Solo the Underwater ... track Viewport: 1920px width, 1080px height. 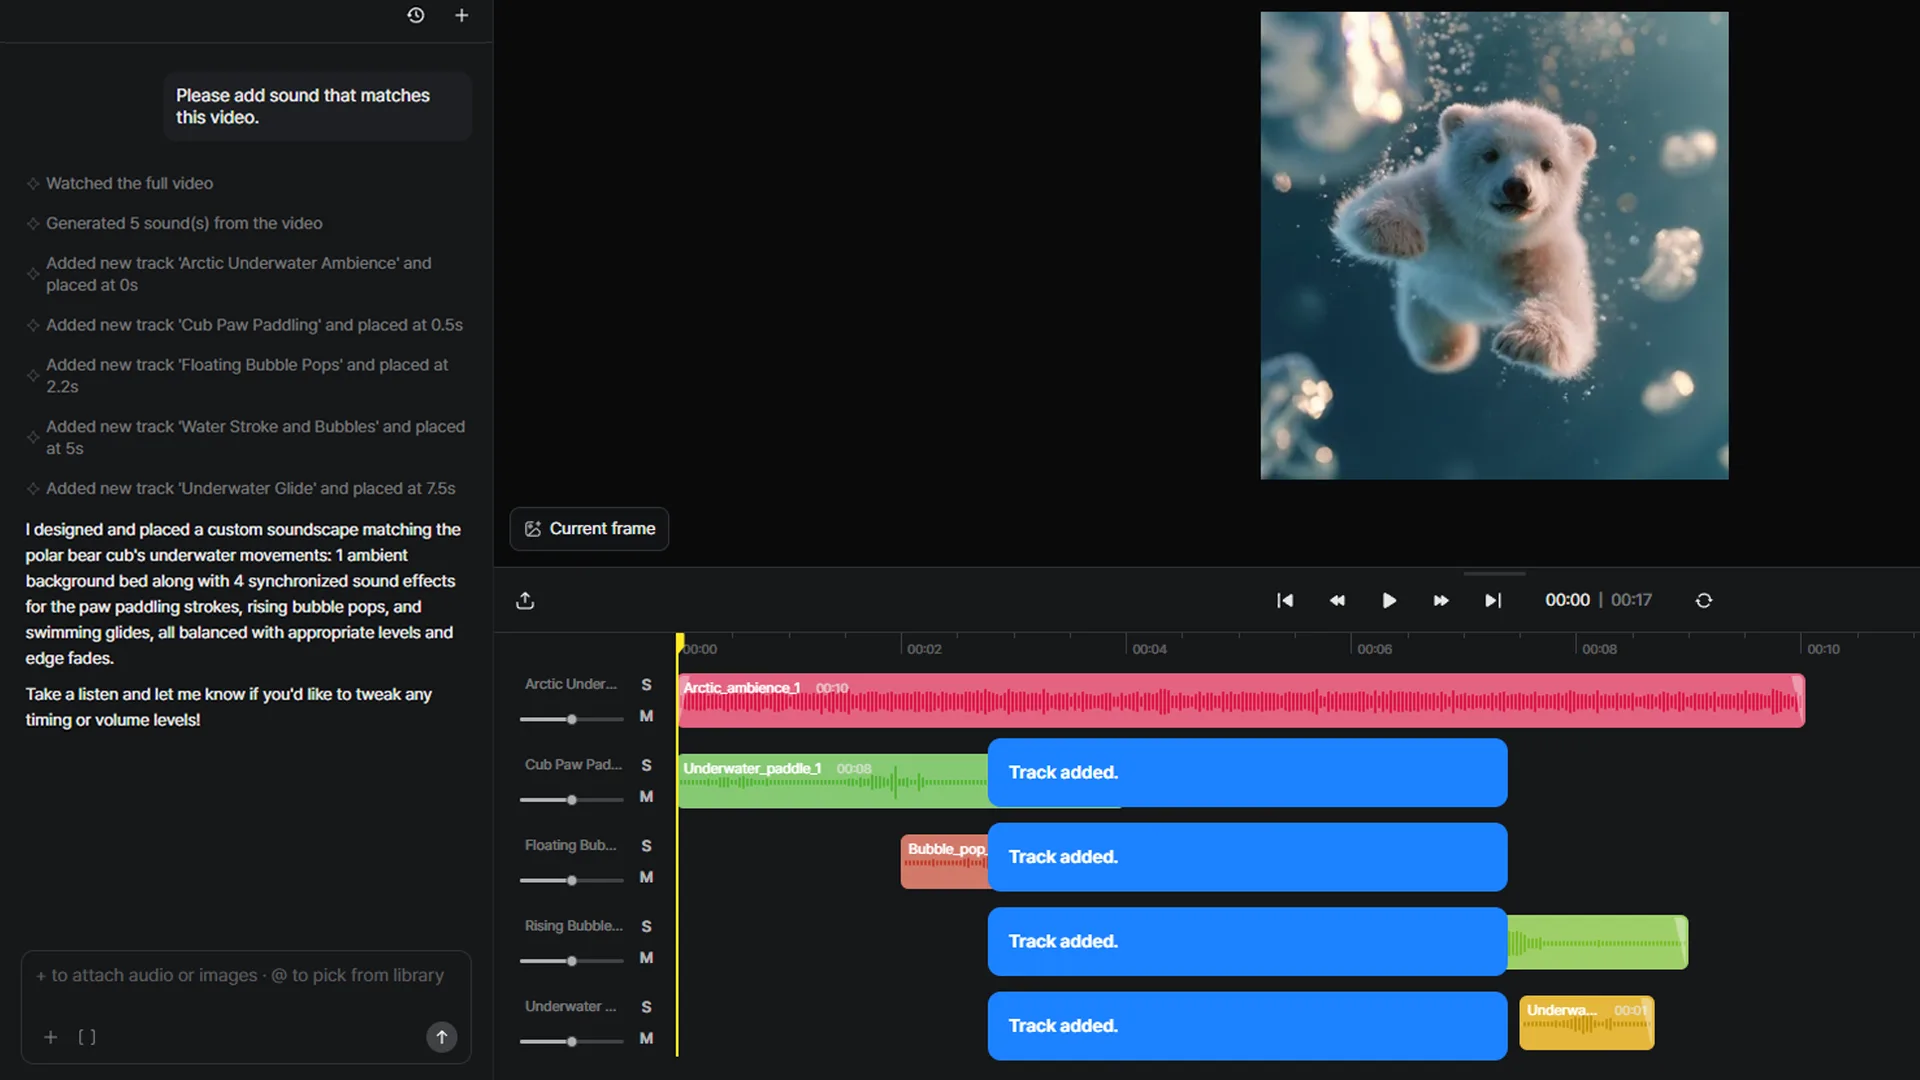click(646, 1007)
